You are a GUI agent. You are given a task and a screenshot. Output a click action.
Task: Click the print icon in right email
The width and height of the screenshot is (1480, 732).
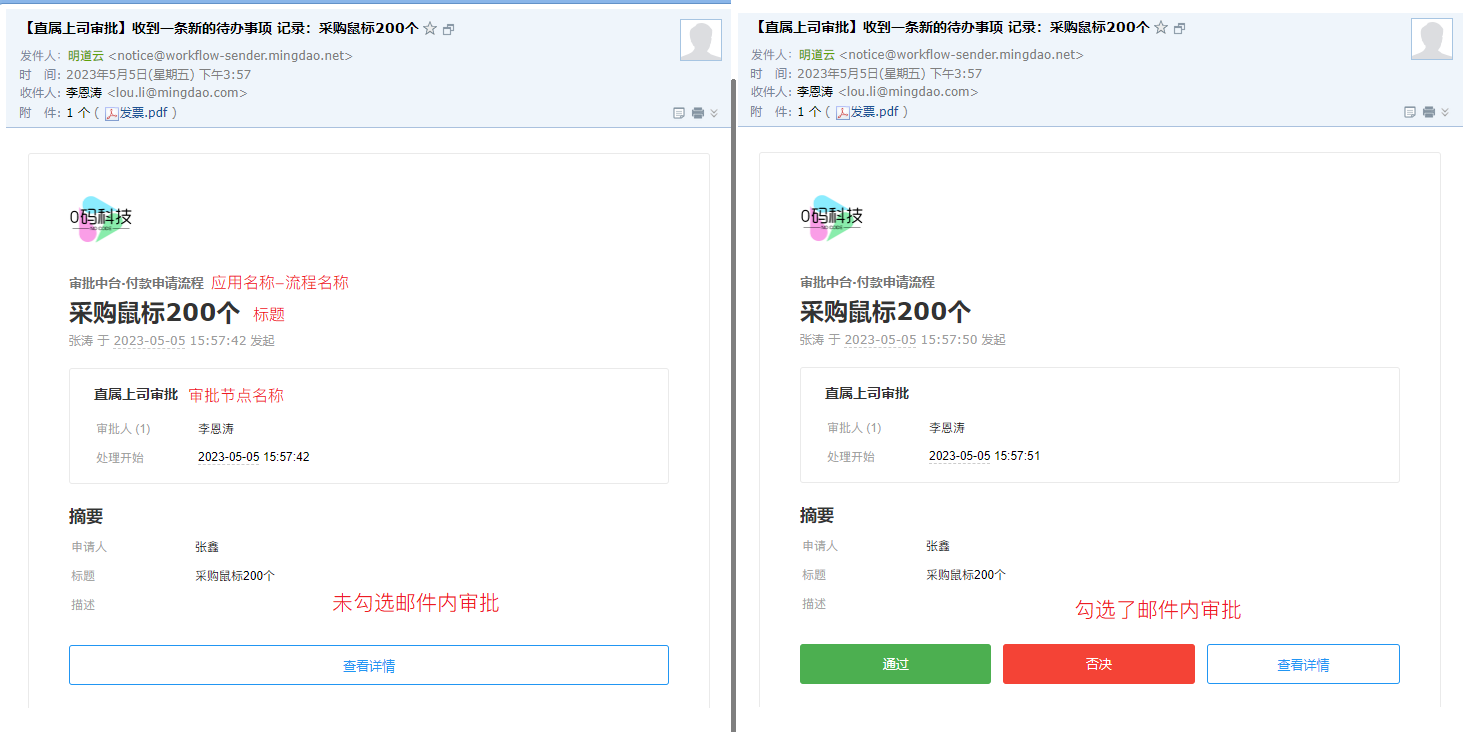pyautogui.click(x=1429, y=112)
